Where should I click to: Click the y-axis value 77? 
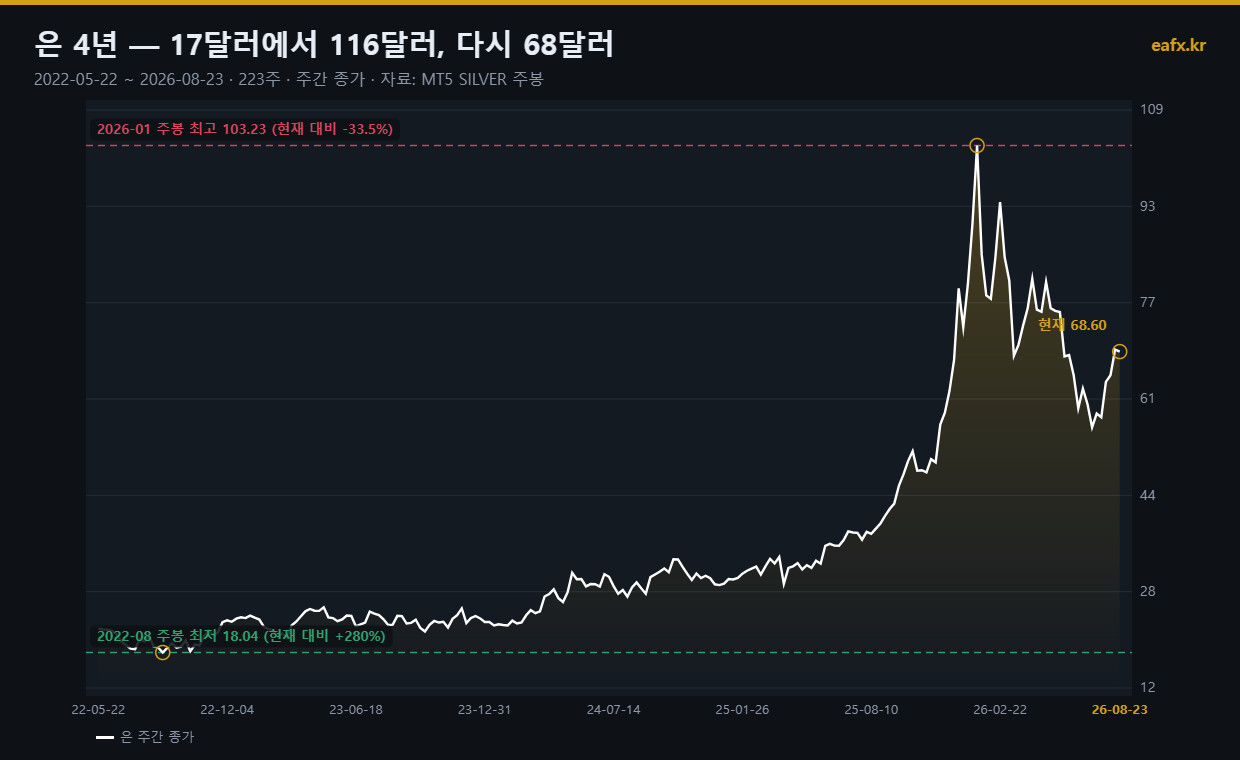click(x=1147, y=302)
